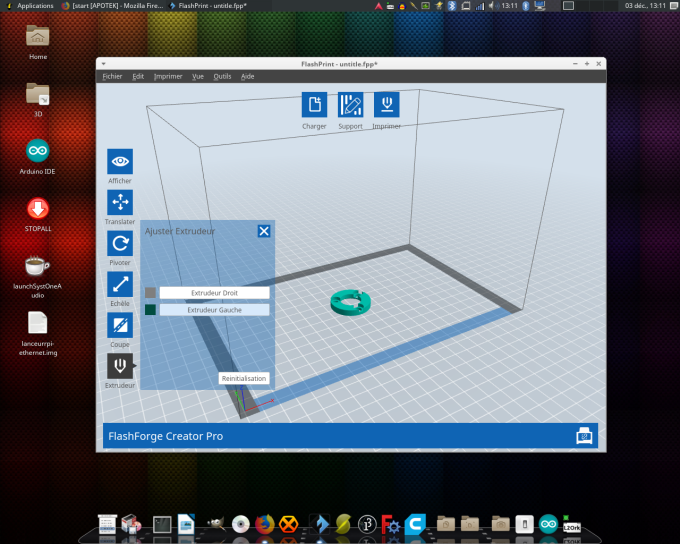Click the Imprimer print icon
Image resolution: width=680 pixels, height=544 pixels.
pos(386,105)
